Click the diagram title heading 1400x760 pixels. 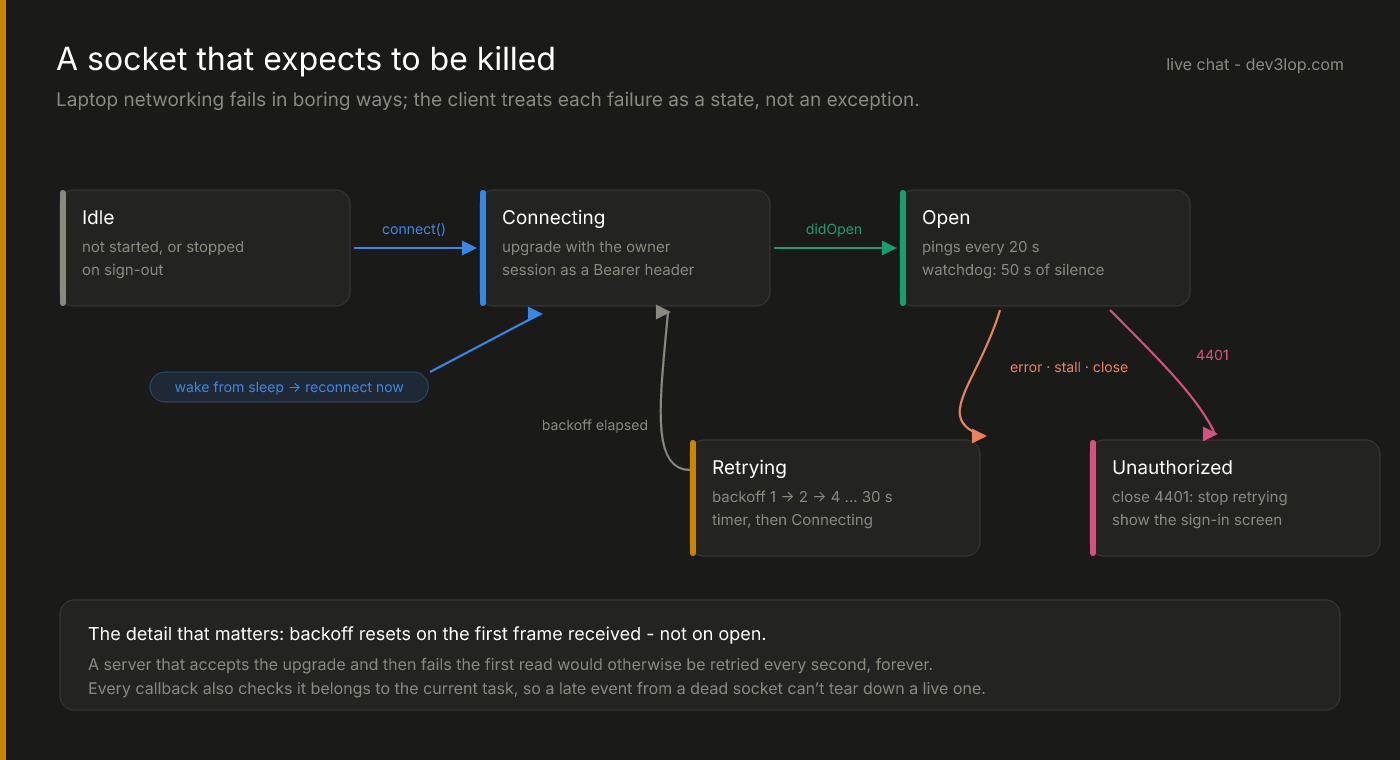306,59
